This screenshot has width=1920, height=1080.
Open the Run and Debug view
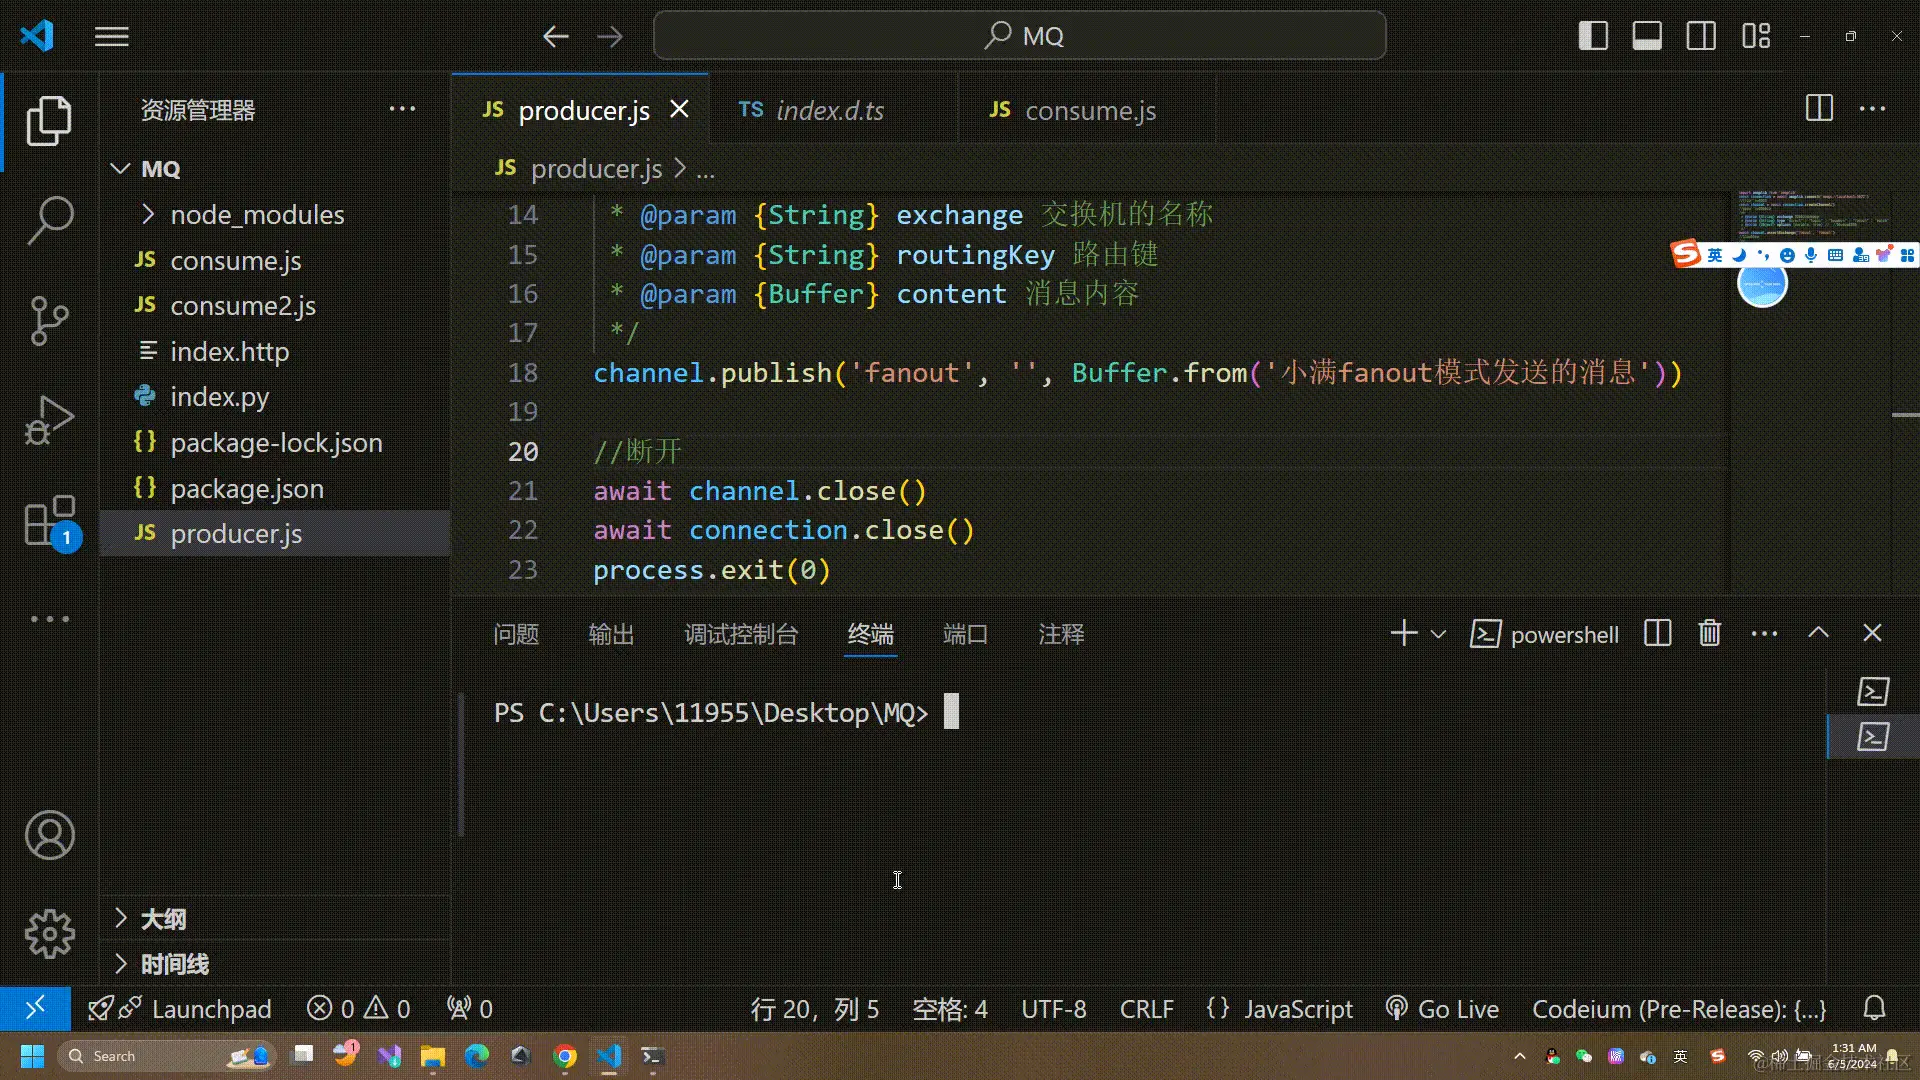point(49,419)
